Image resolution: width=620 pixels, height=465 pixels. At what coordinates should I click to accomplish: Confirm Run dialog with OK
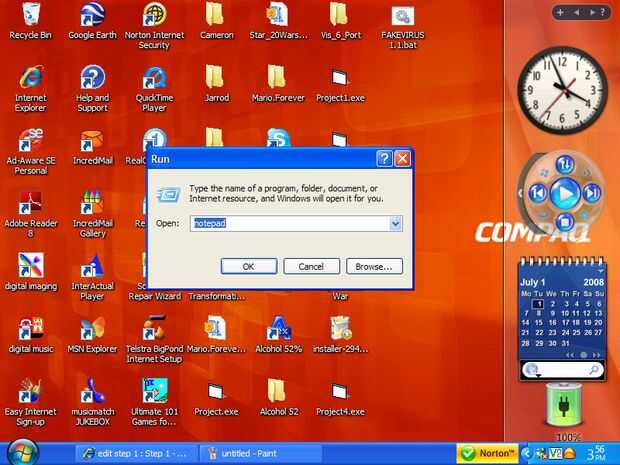click(x=249, y=266)
